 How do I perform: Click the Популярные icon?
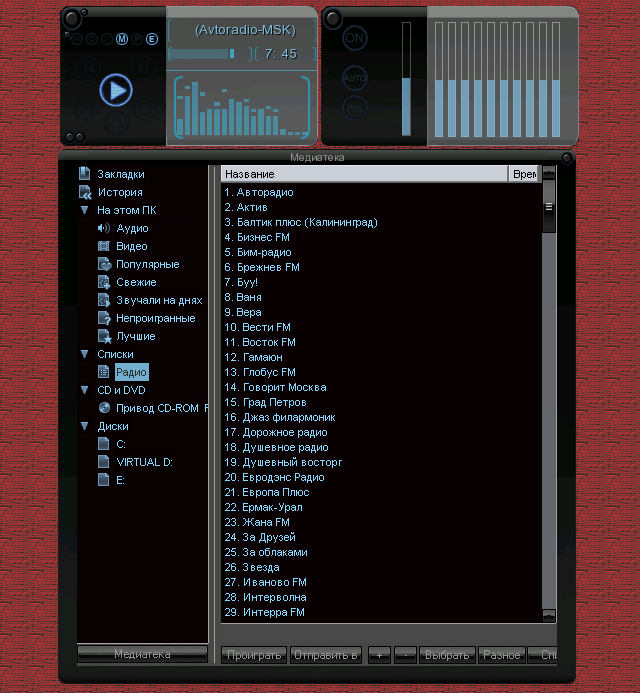[104, 264]
